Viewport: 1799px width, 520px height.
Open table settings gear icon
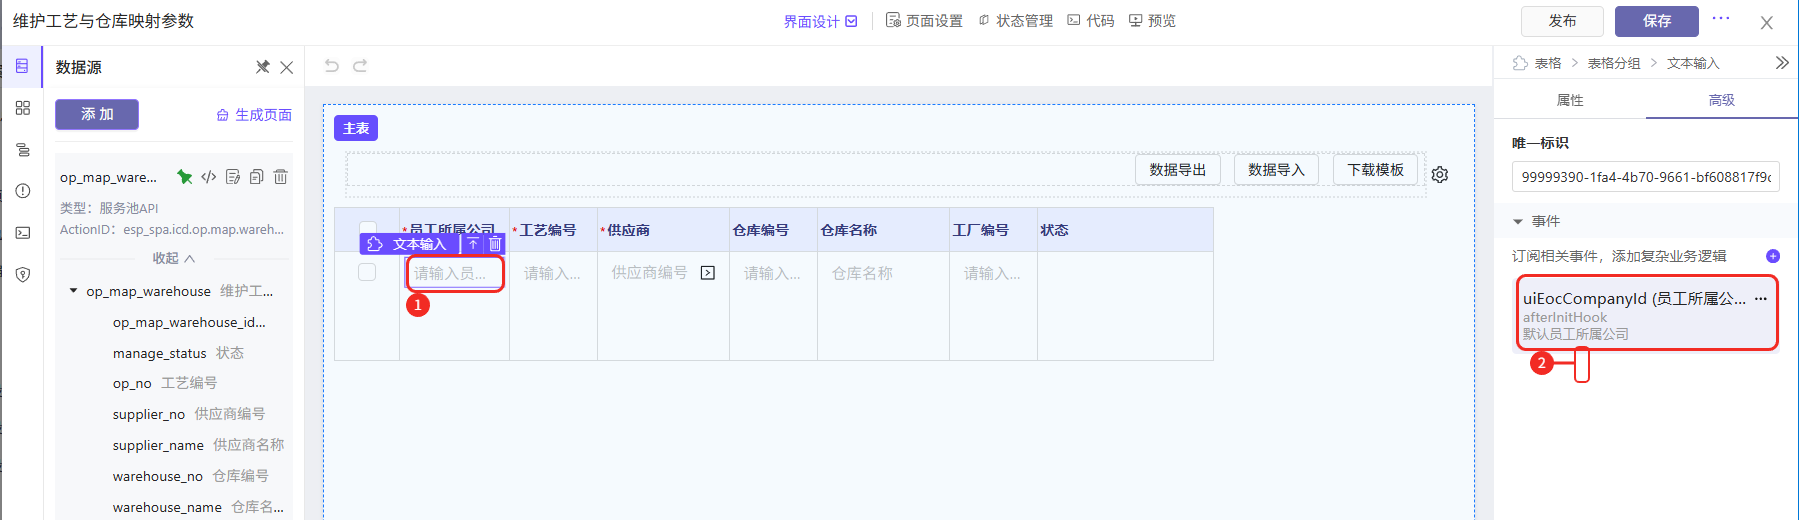coord(1439,175)
